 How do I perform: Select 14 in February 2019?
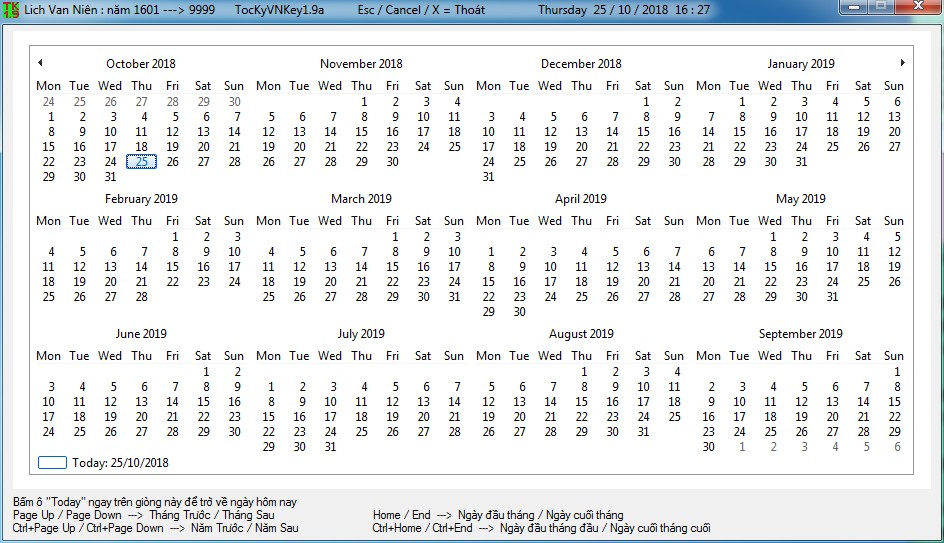pyautogui.click(x=141, y=267)
